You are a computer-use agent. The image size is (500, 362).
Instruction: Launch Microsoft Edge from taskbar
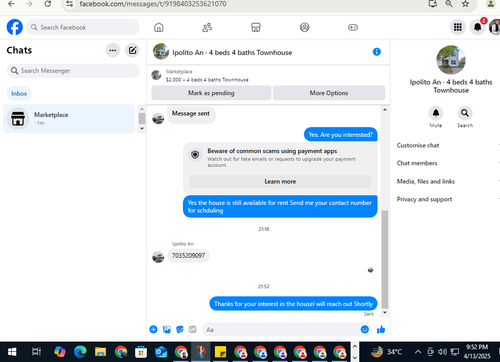pyautogui.click(x=80, y=352)
